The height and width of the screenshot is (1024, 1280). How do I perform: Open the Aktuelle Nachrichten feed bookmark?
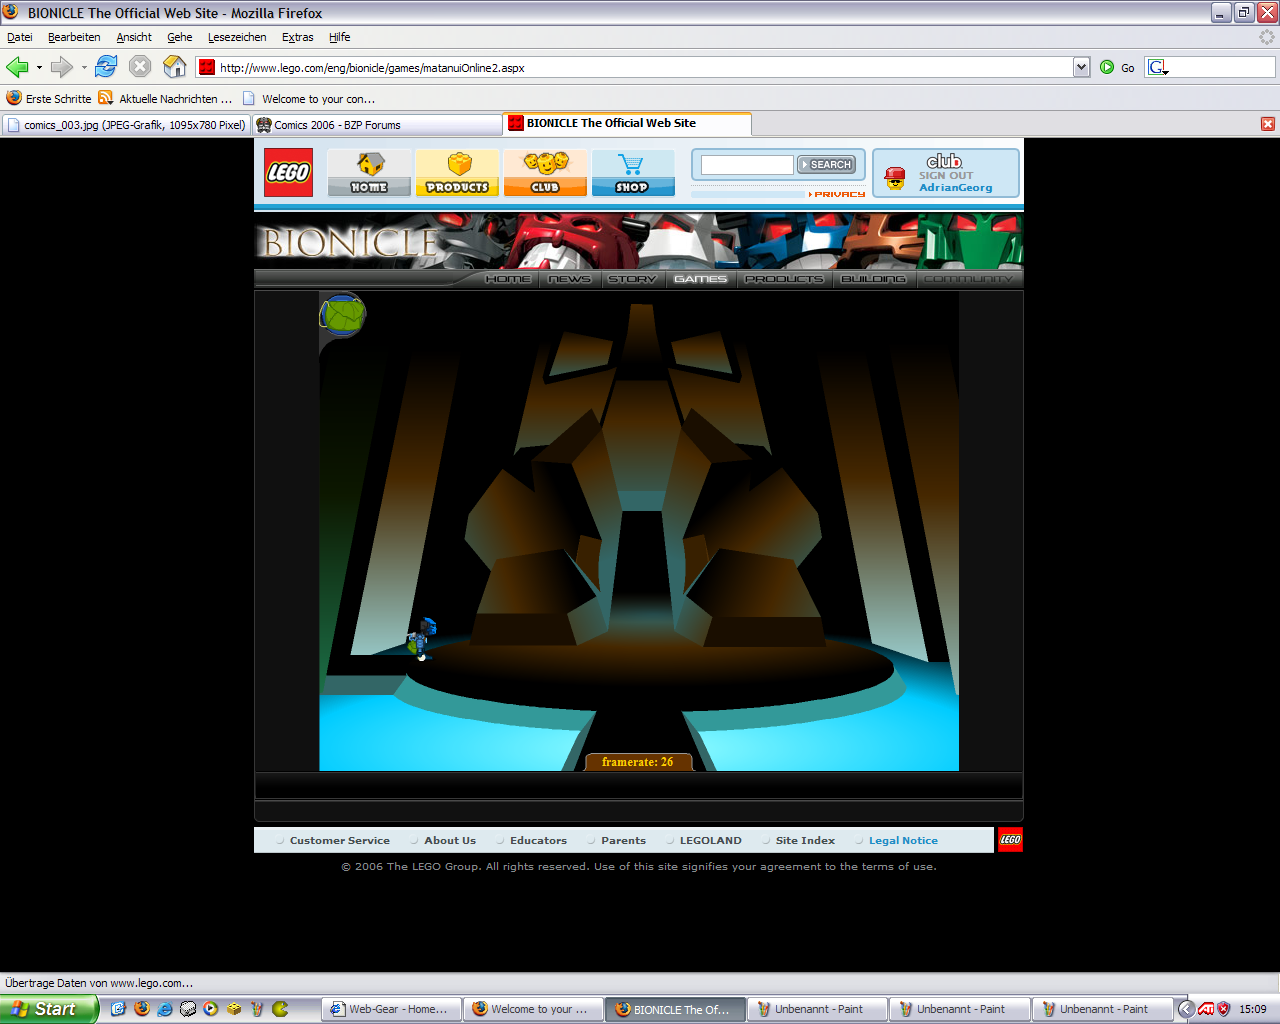pyautogui.click(x=166, y=99)
